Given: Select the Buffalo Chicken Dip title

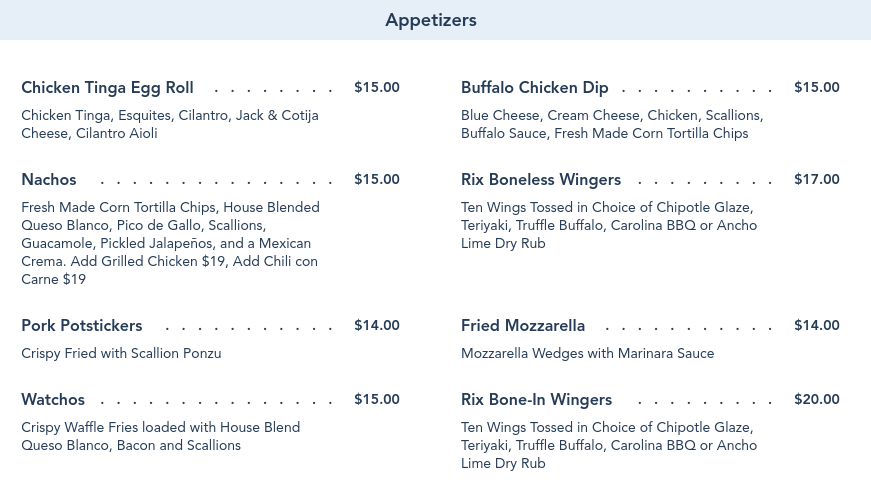Looking at the screenshot, I should 534,88.
